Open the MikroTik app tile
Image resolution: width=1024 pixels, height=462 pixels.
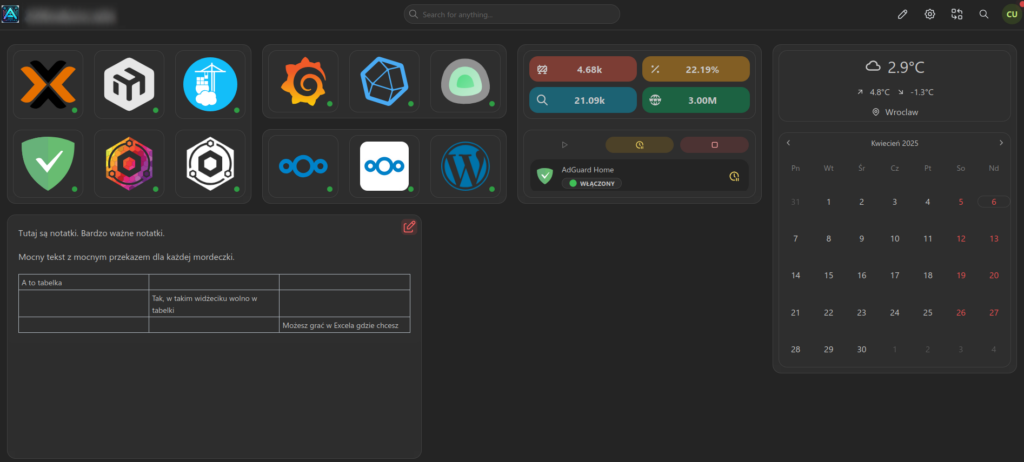[129, 84]
